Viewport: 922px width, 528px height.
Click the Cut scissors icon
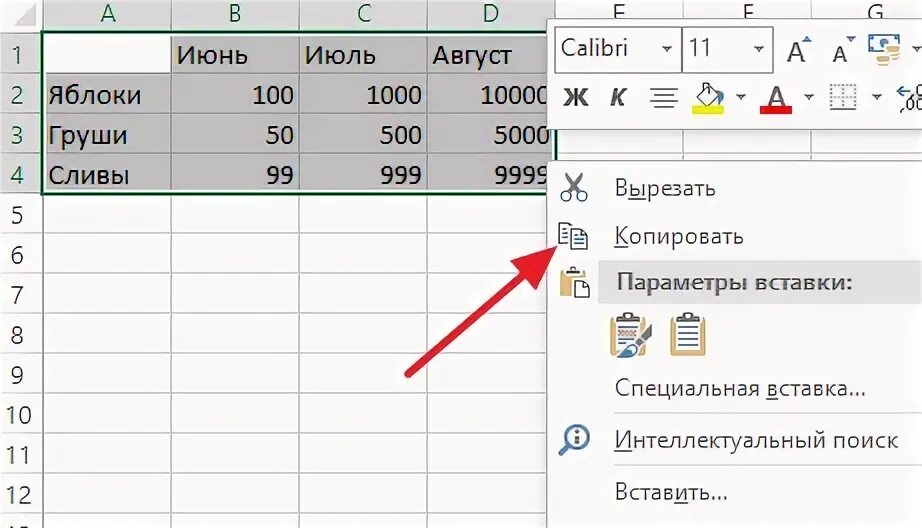(573, 188)
